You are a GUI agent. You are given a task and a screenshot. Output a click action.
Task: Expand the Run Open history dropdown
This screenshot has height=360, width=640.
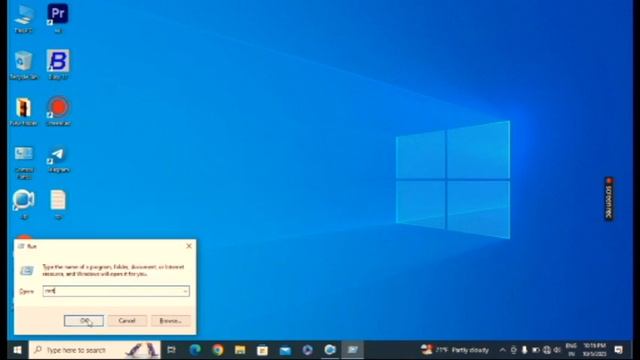coord(185,291)
